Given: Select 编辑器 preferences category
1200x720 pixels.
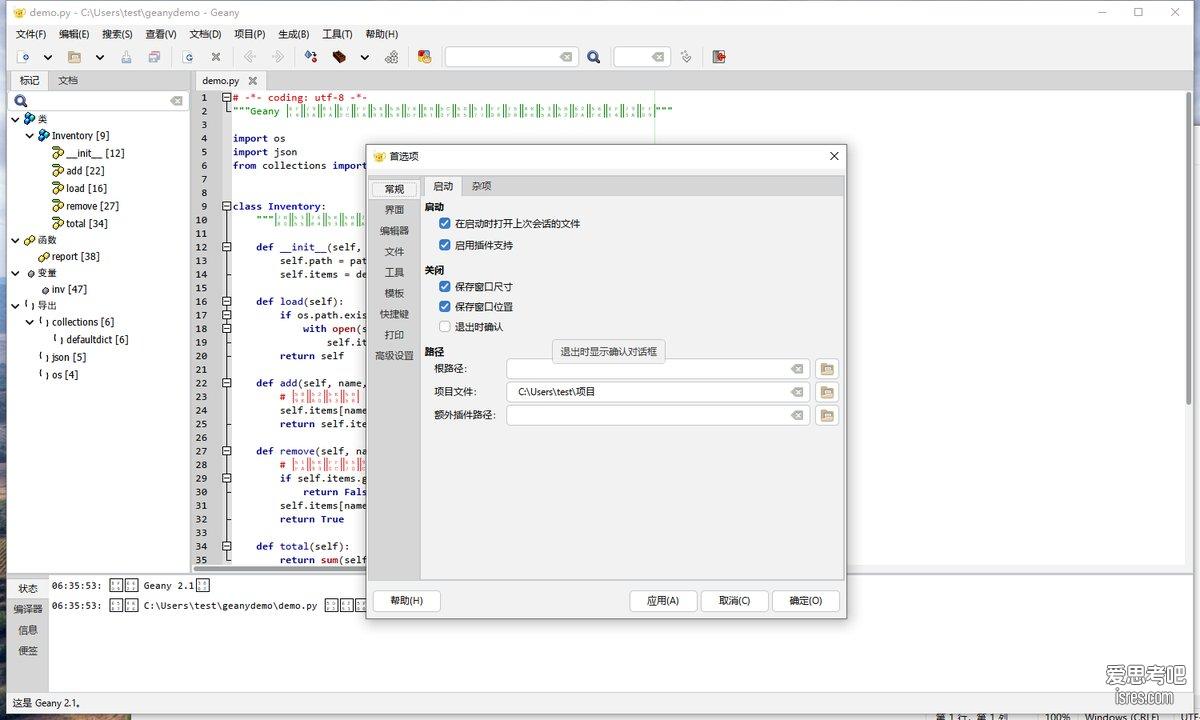Looking at the screenshot, I should [x=394, y=231].
